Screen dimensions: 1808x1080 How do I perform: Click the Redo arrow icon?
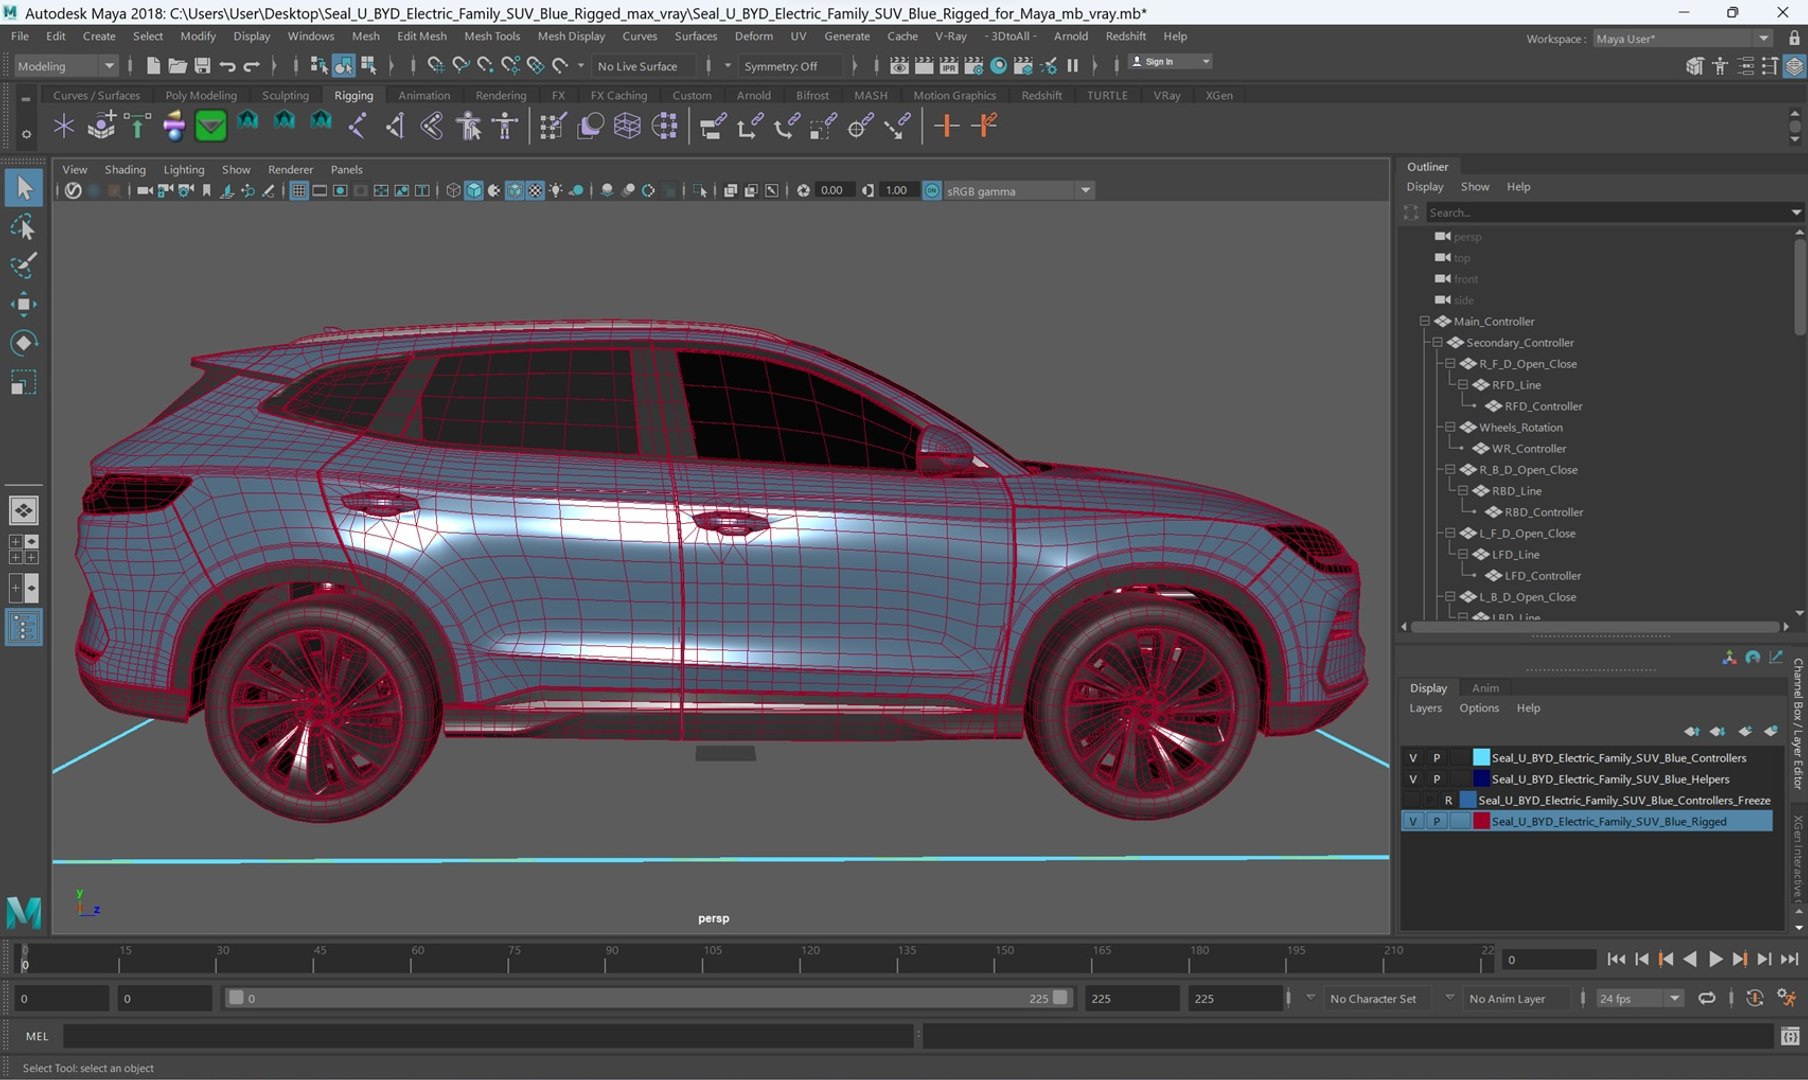pos(251,66)
